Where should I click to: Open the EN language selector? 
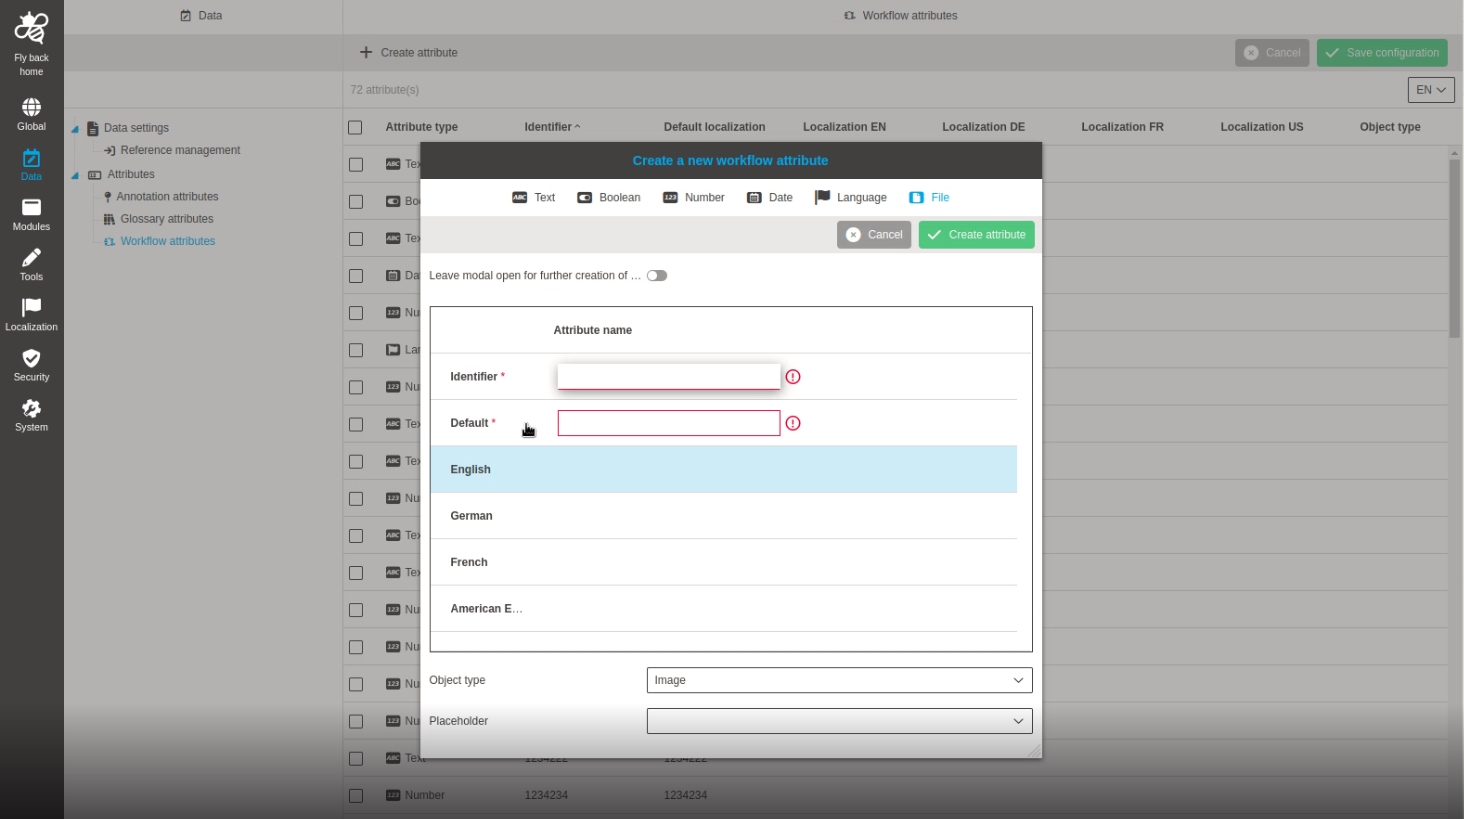click(1431, 90)
